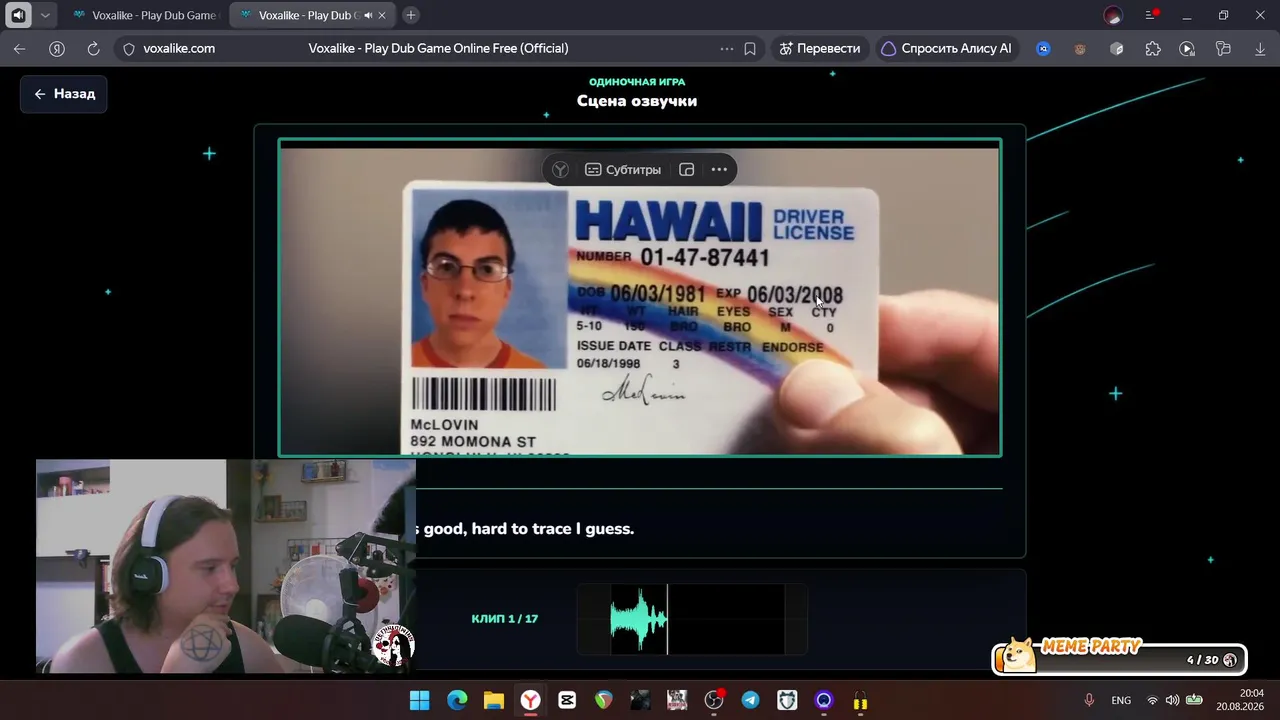Open volume control in system tray

tap(1172, 700)
